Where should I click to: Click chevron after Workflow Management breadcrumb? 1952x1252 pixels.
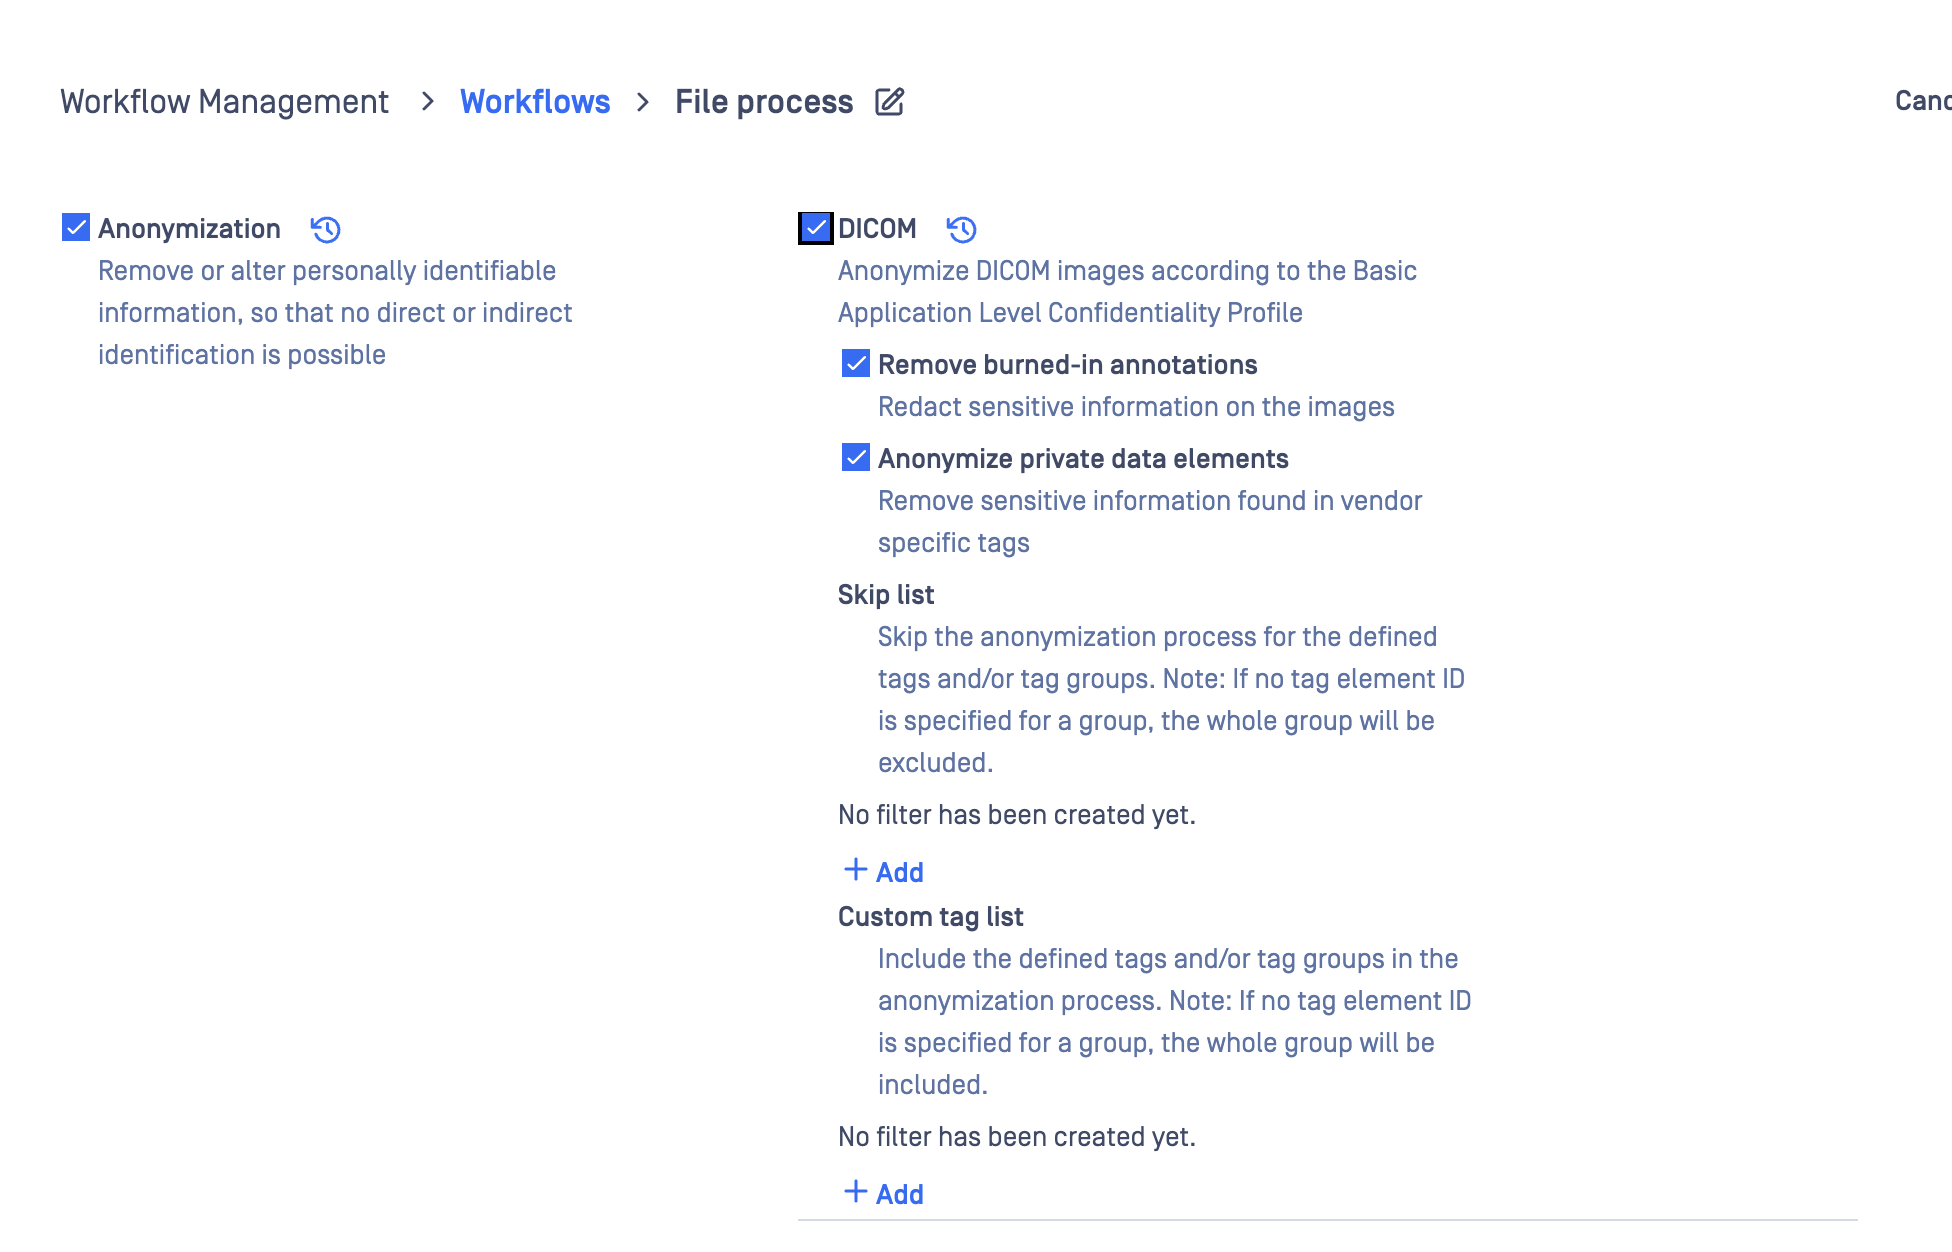click(428, 102)
